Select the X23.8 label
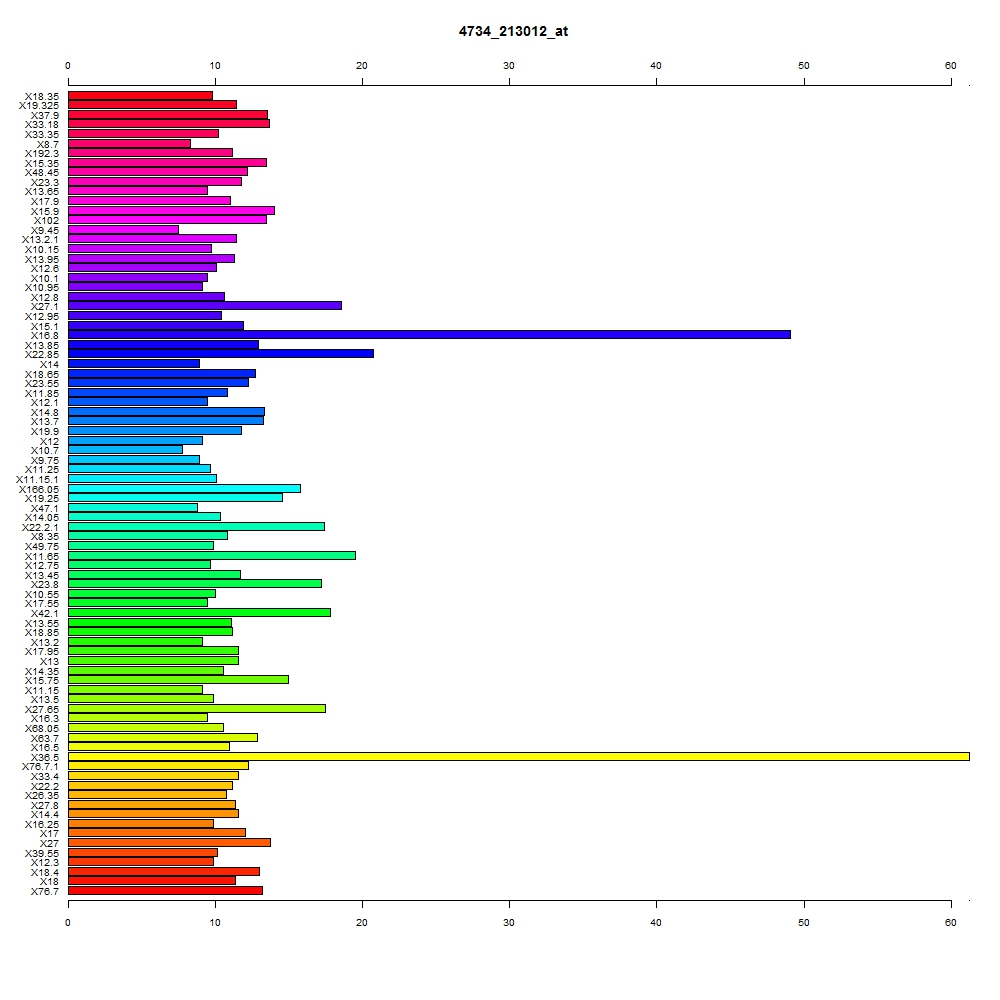 [x=45, y=584]
